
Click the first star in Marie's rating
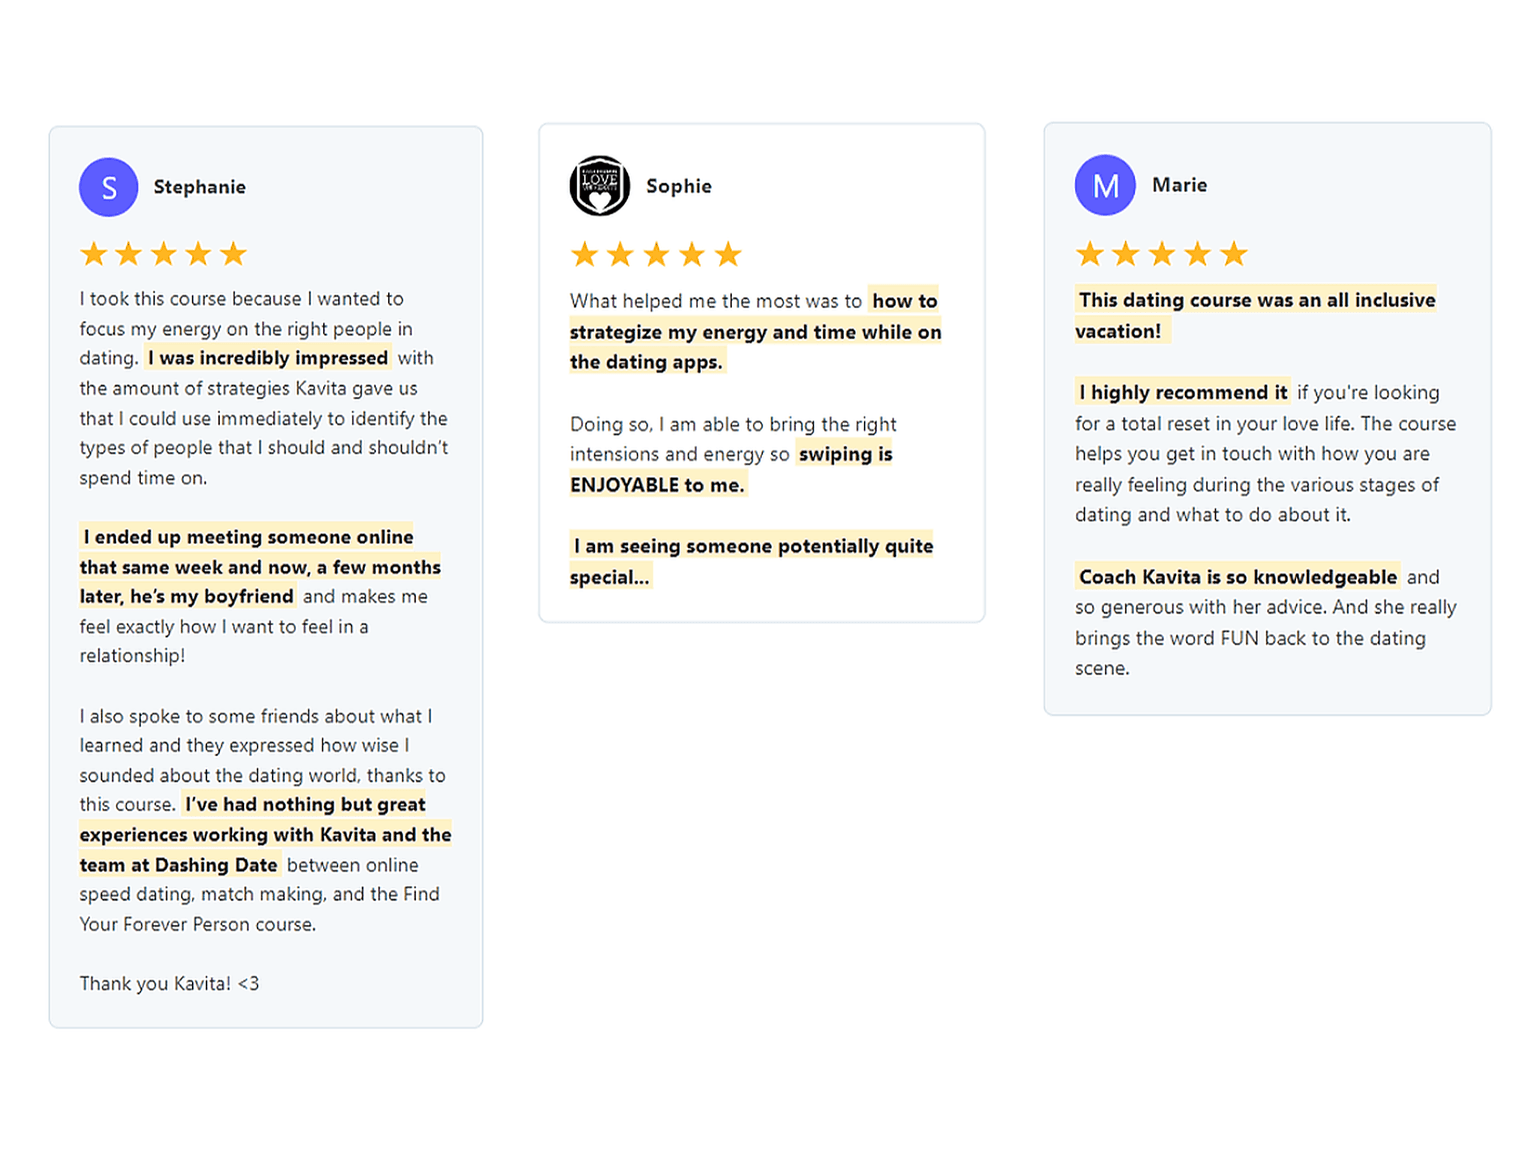pyautogui.click(x=1090, y=254)
